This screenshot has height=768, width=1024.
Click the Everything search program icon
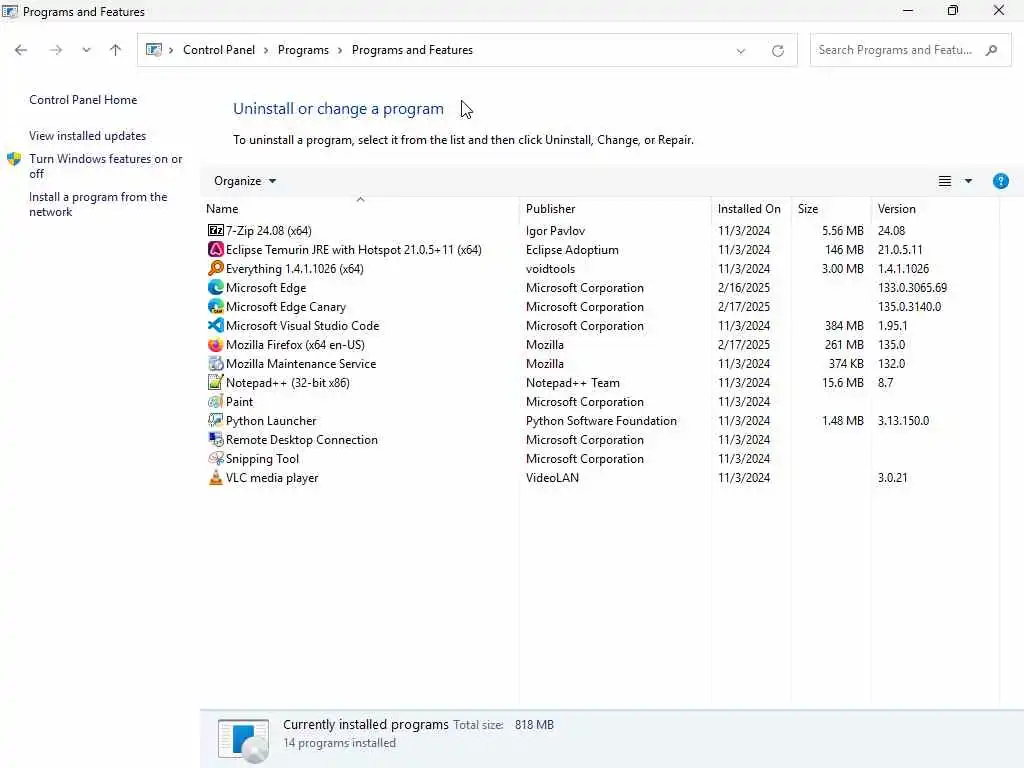216,268
